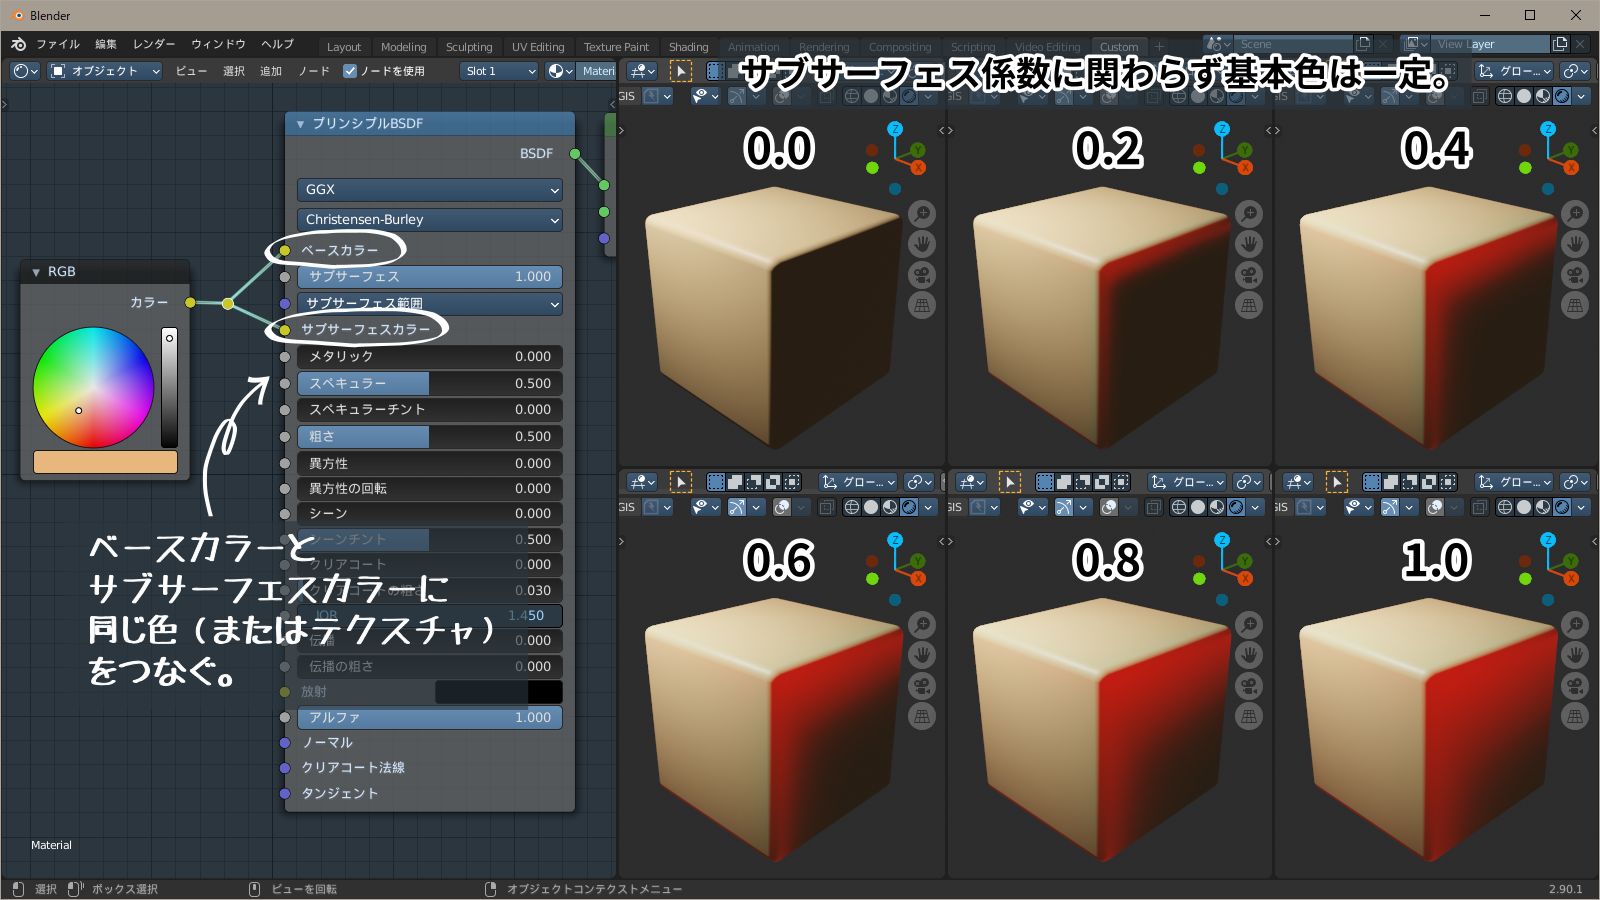Open the node editor ノード menu
The width and height of the screenshot is (1600, 900).
click(314, 71)
